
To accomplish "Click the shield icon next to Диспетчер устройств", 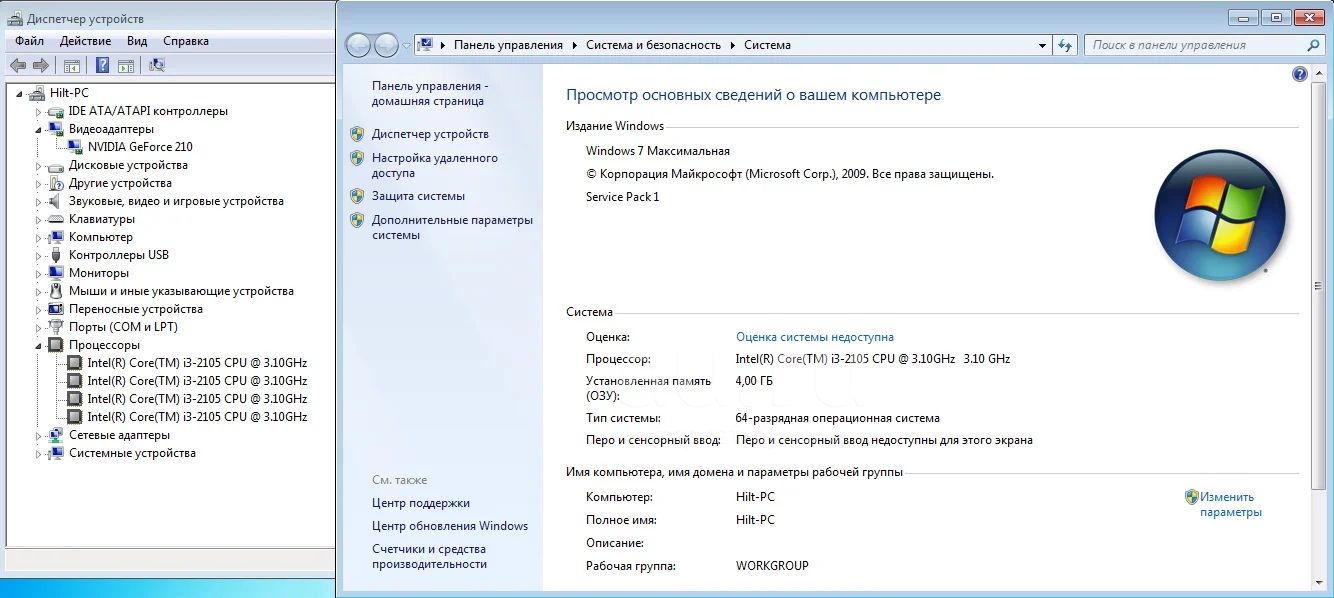I will (357, 134).
